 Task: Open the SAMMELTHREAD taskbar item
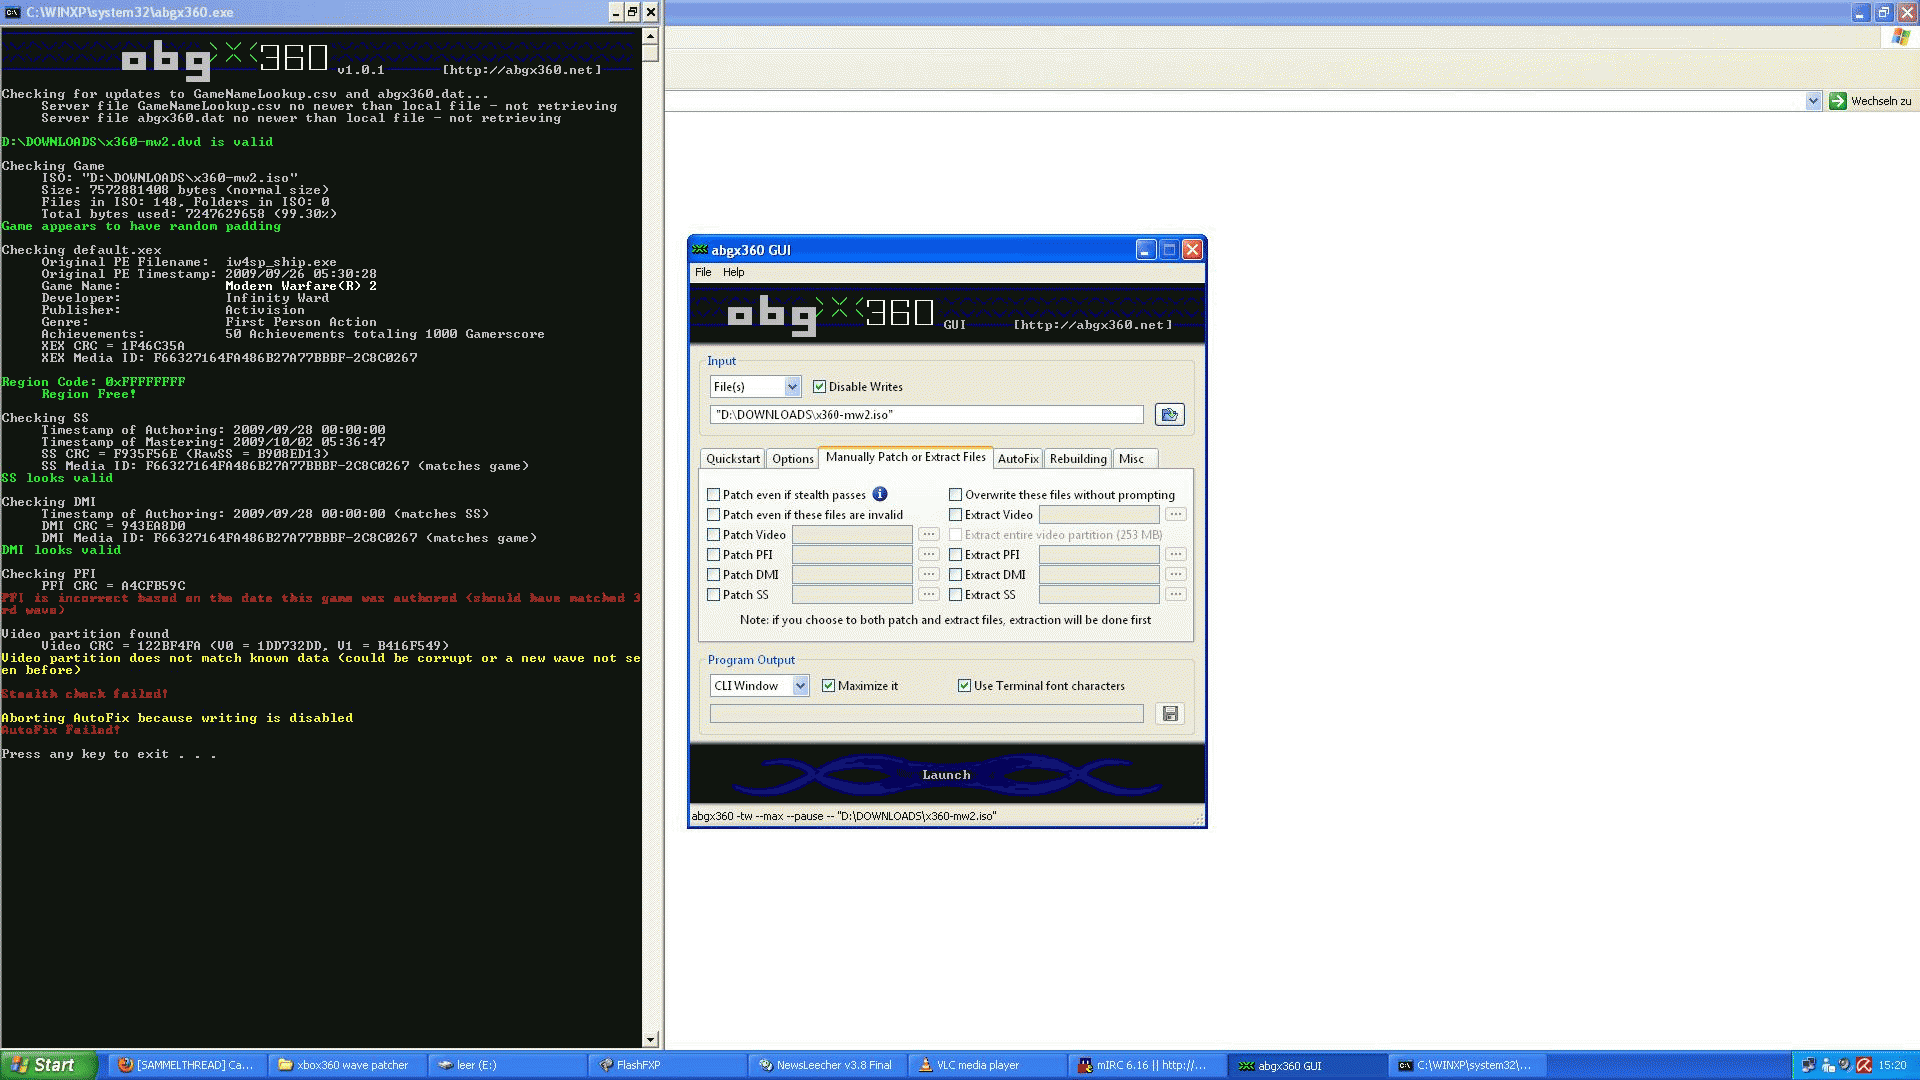click(187, 1065)
